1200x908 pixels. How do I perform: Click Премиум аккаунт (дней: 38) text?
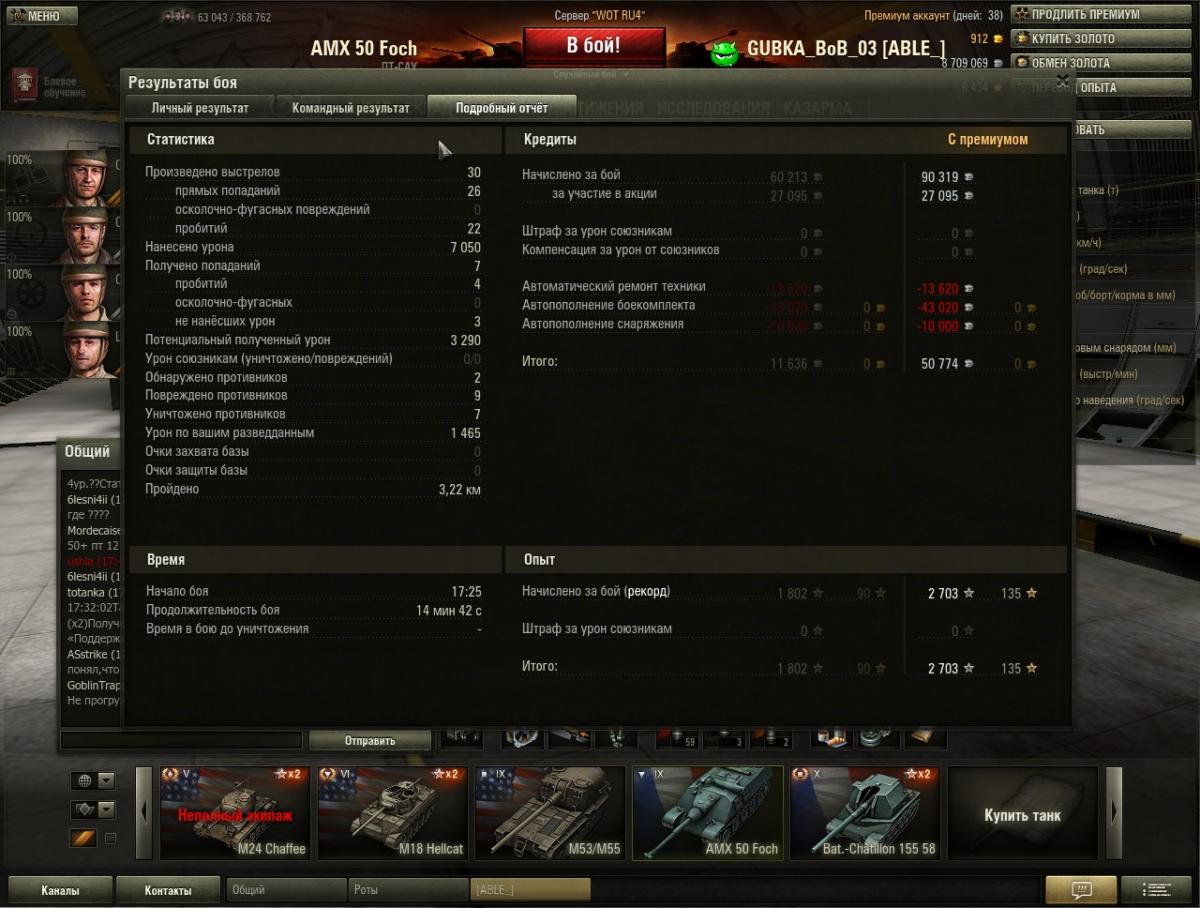point(933,15)
